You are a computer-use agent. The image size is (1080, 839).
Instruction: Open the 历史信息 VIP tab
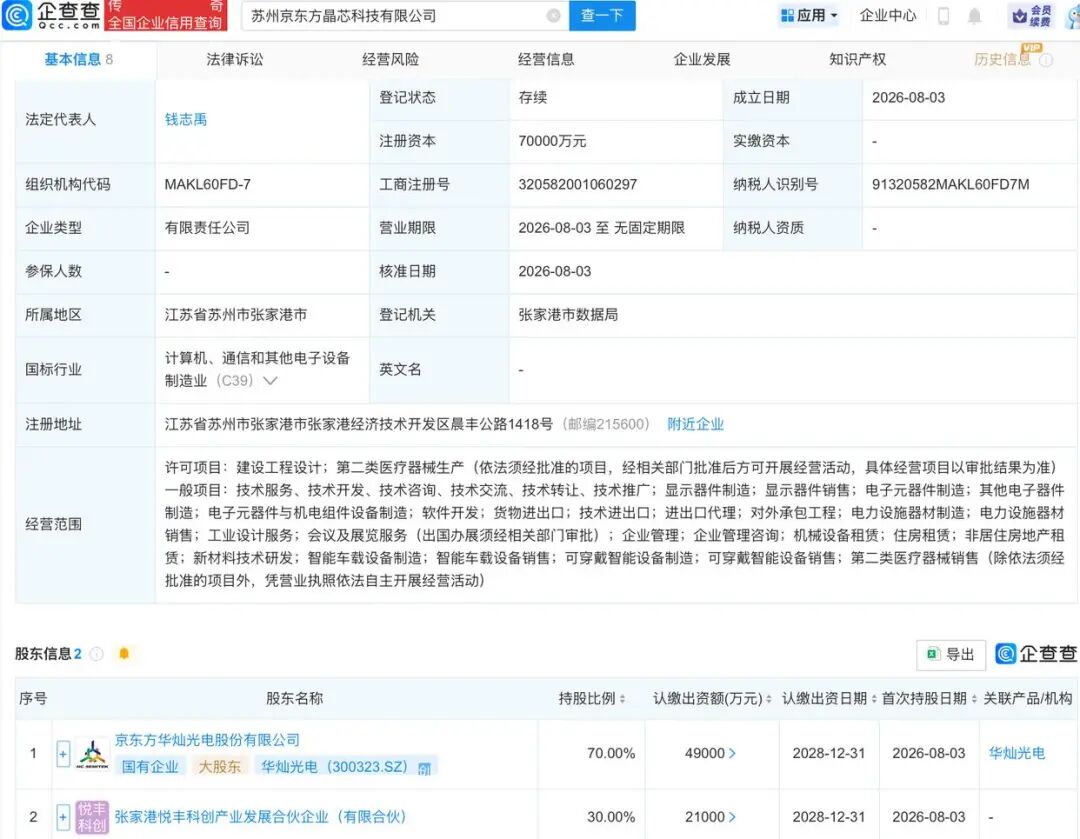(1003, 59)
